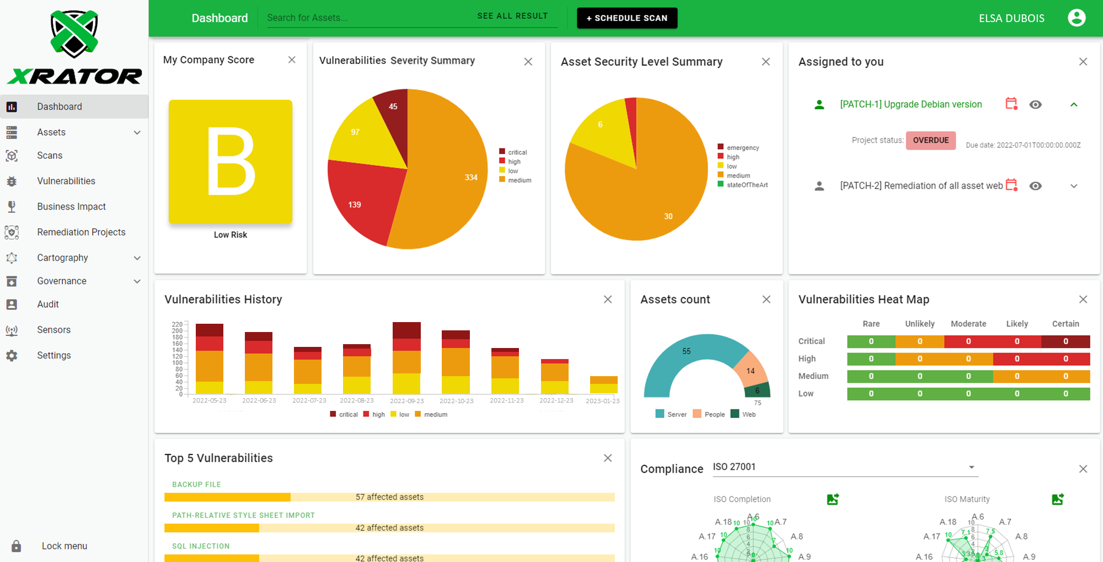This screenshot has width=1103, height=562.
Task: Click the Search for Assets input field
Action: (368, 18)
